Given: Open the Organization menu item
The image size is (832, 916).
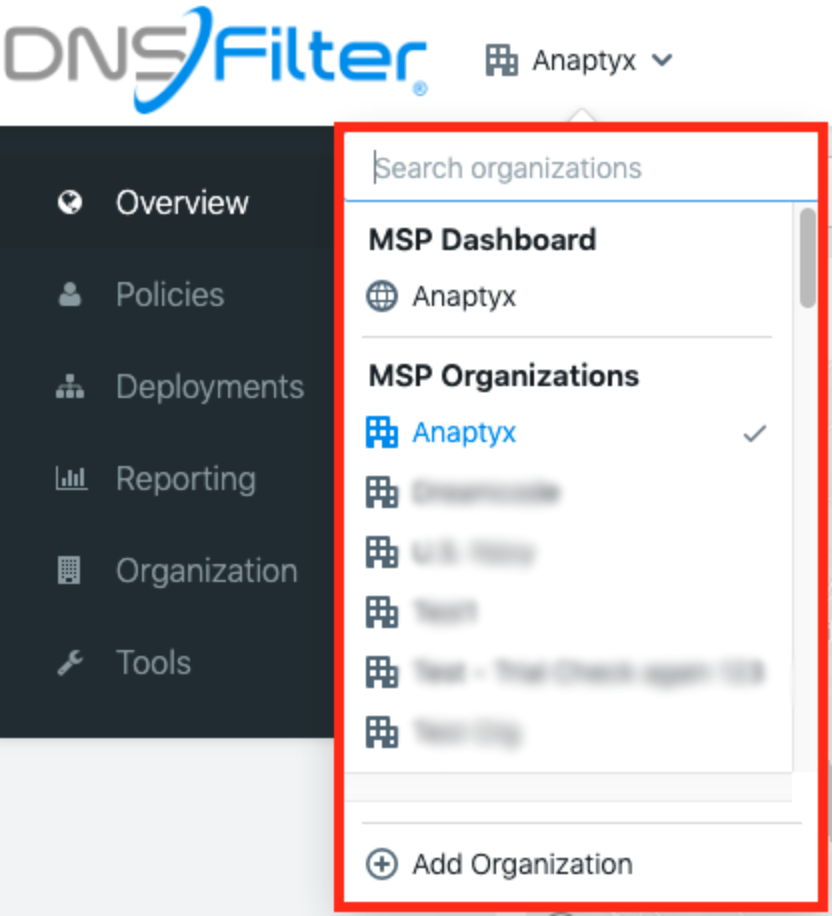Looking at the screenshot, I should coord(207,571).
